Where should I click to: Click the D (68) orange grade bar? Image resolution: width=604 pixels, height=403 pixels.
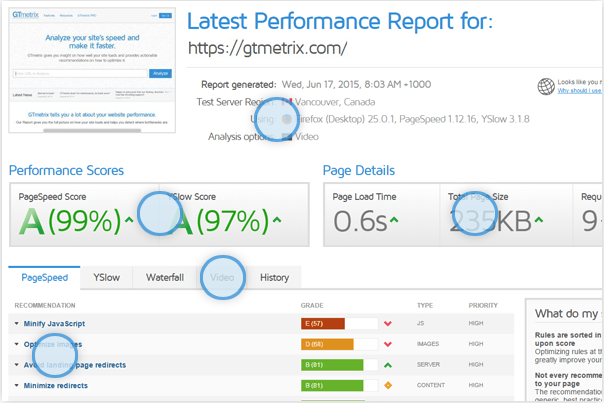(327, 344)
